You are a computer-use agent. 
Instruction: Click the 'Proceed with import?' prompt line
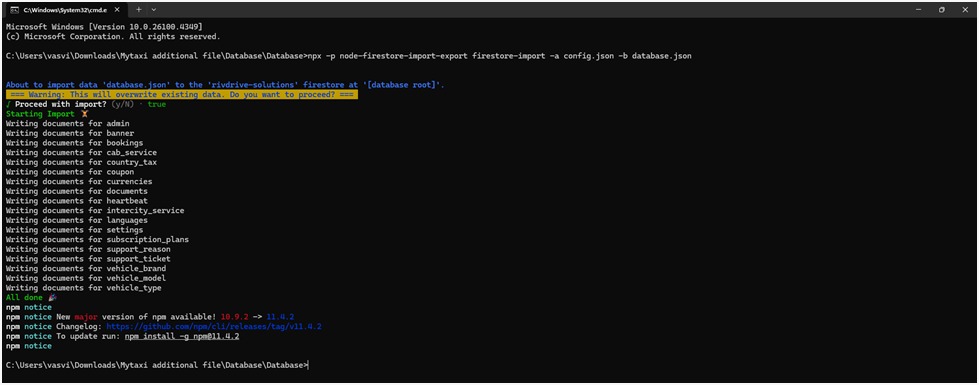pyautogui.click(x=86, y=104)
